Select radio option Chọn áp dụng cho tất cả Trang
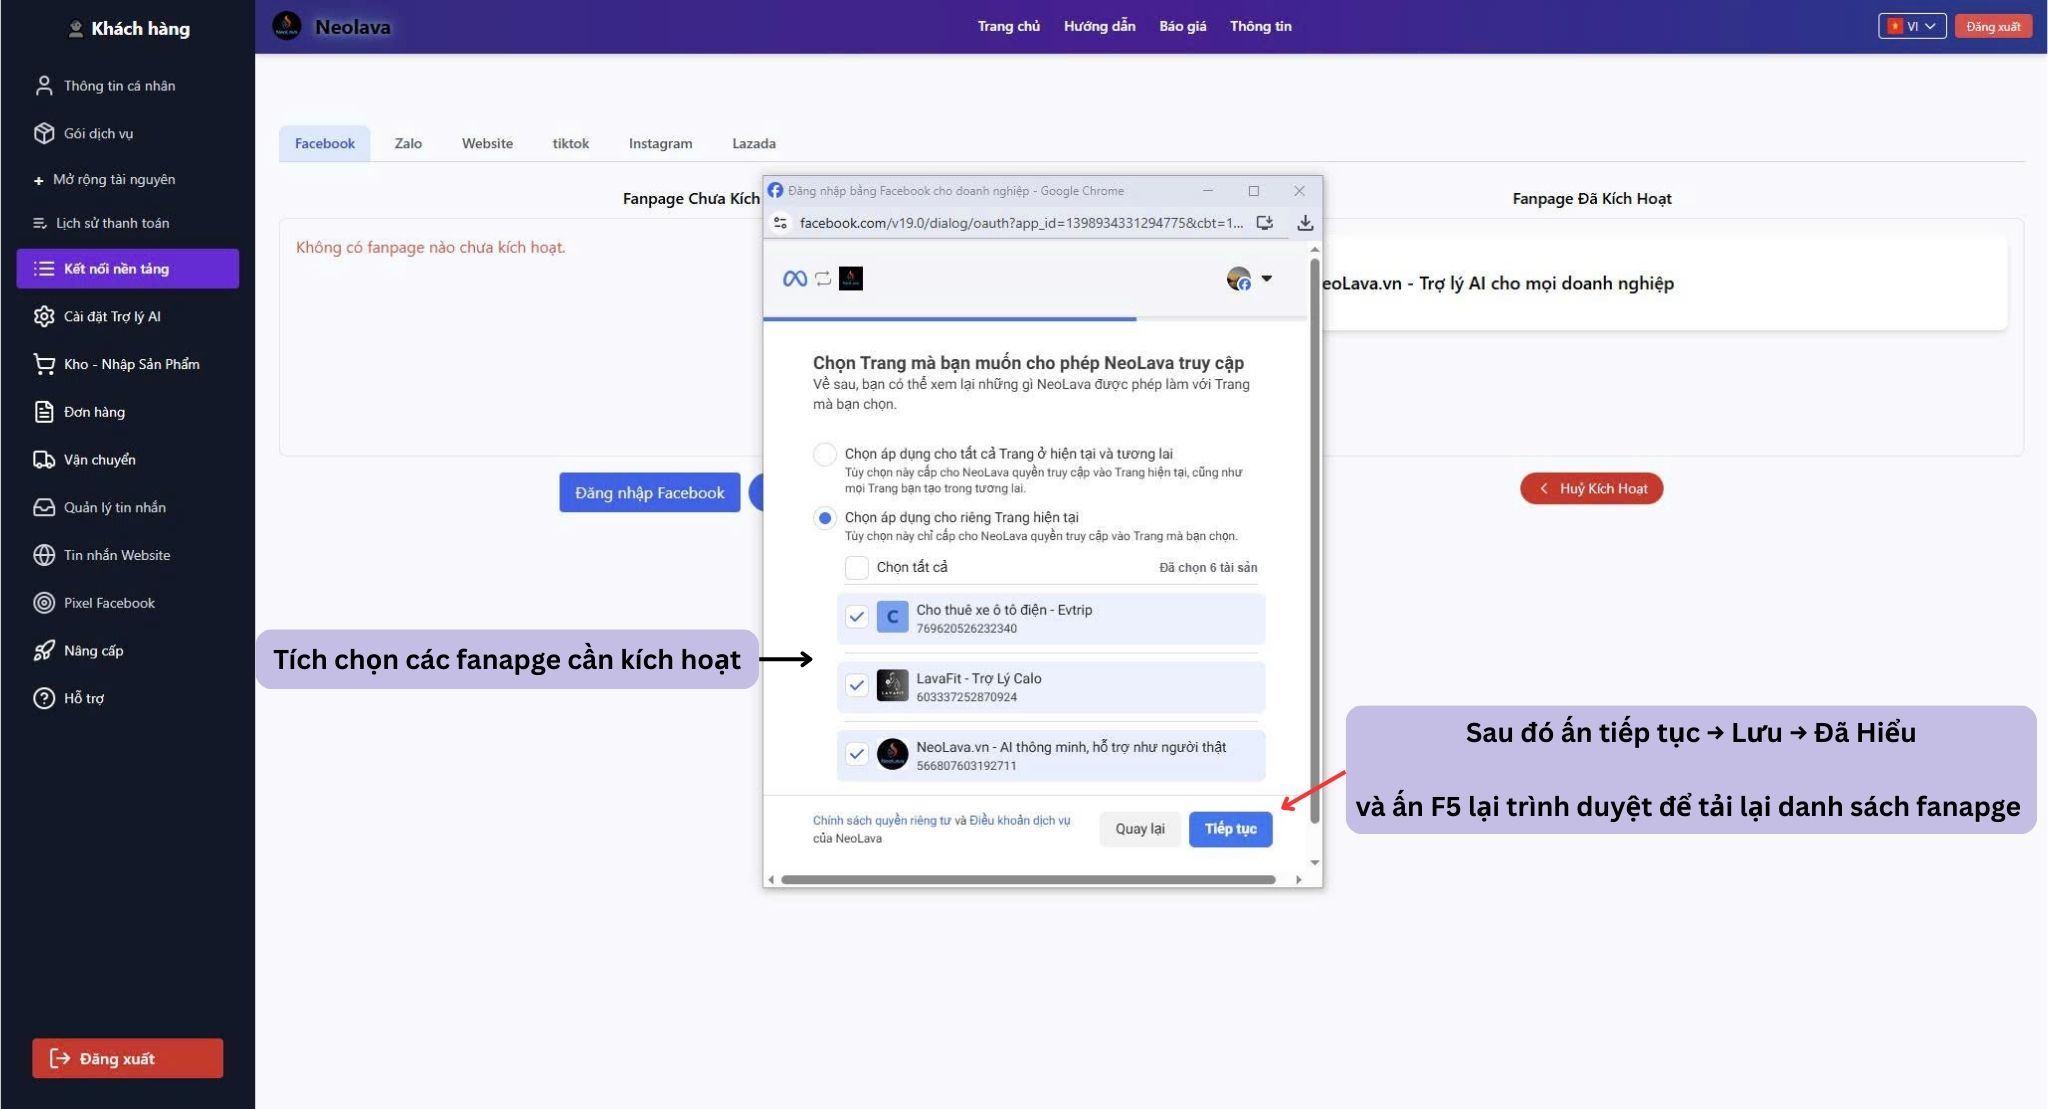Viewport: 2048px width, 1109px height. click(x=824, y=454)
